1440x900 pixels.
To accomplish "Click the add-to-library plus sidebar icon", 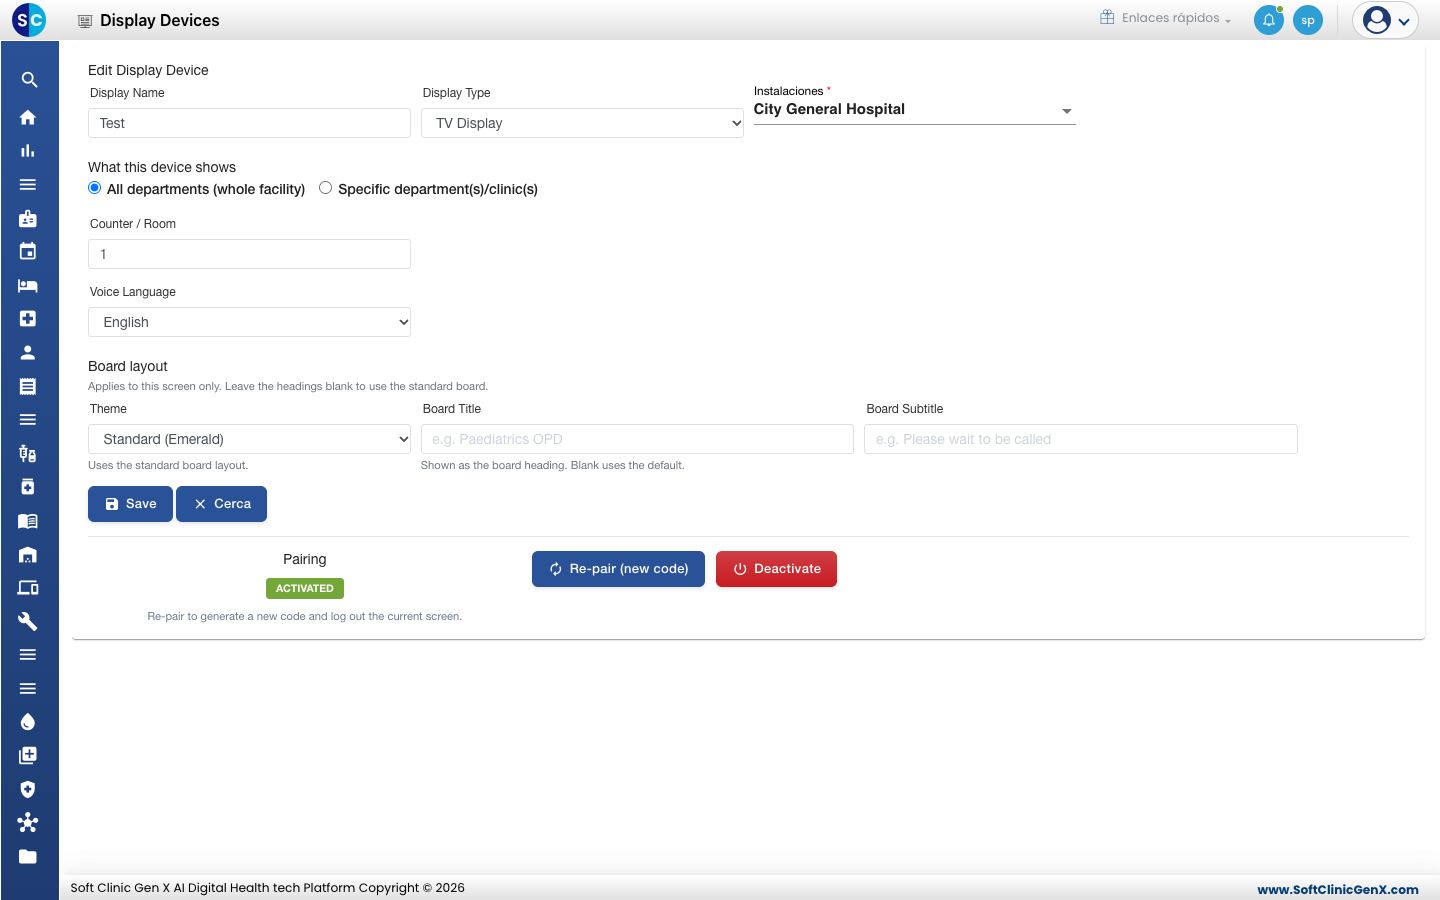I will pyautogui.click(x=28, y=755).
